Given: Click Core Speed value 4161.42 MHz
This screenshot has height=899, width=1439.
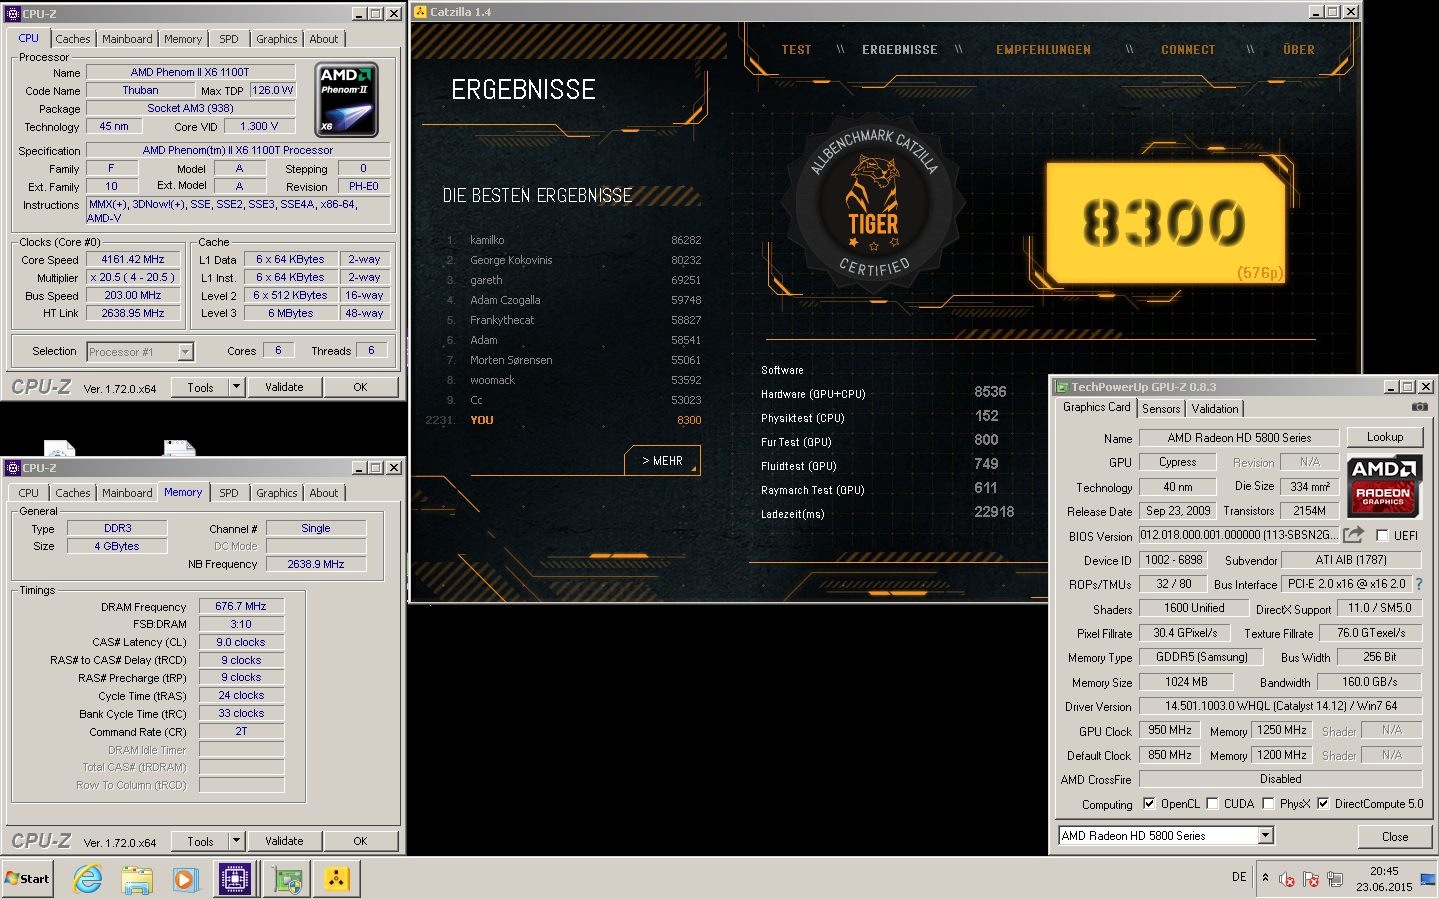Looking at the screenshot, I should (x=133, y=259).
